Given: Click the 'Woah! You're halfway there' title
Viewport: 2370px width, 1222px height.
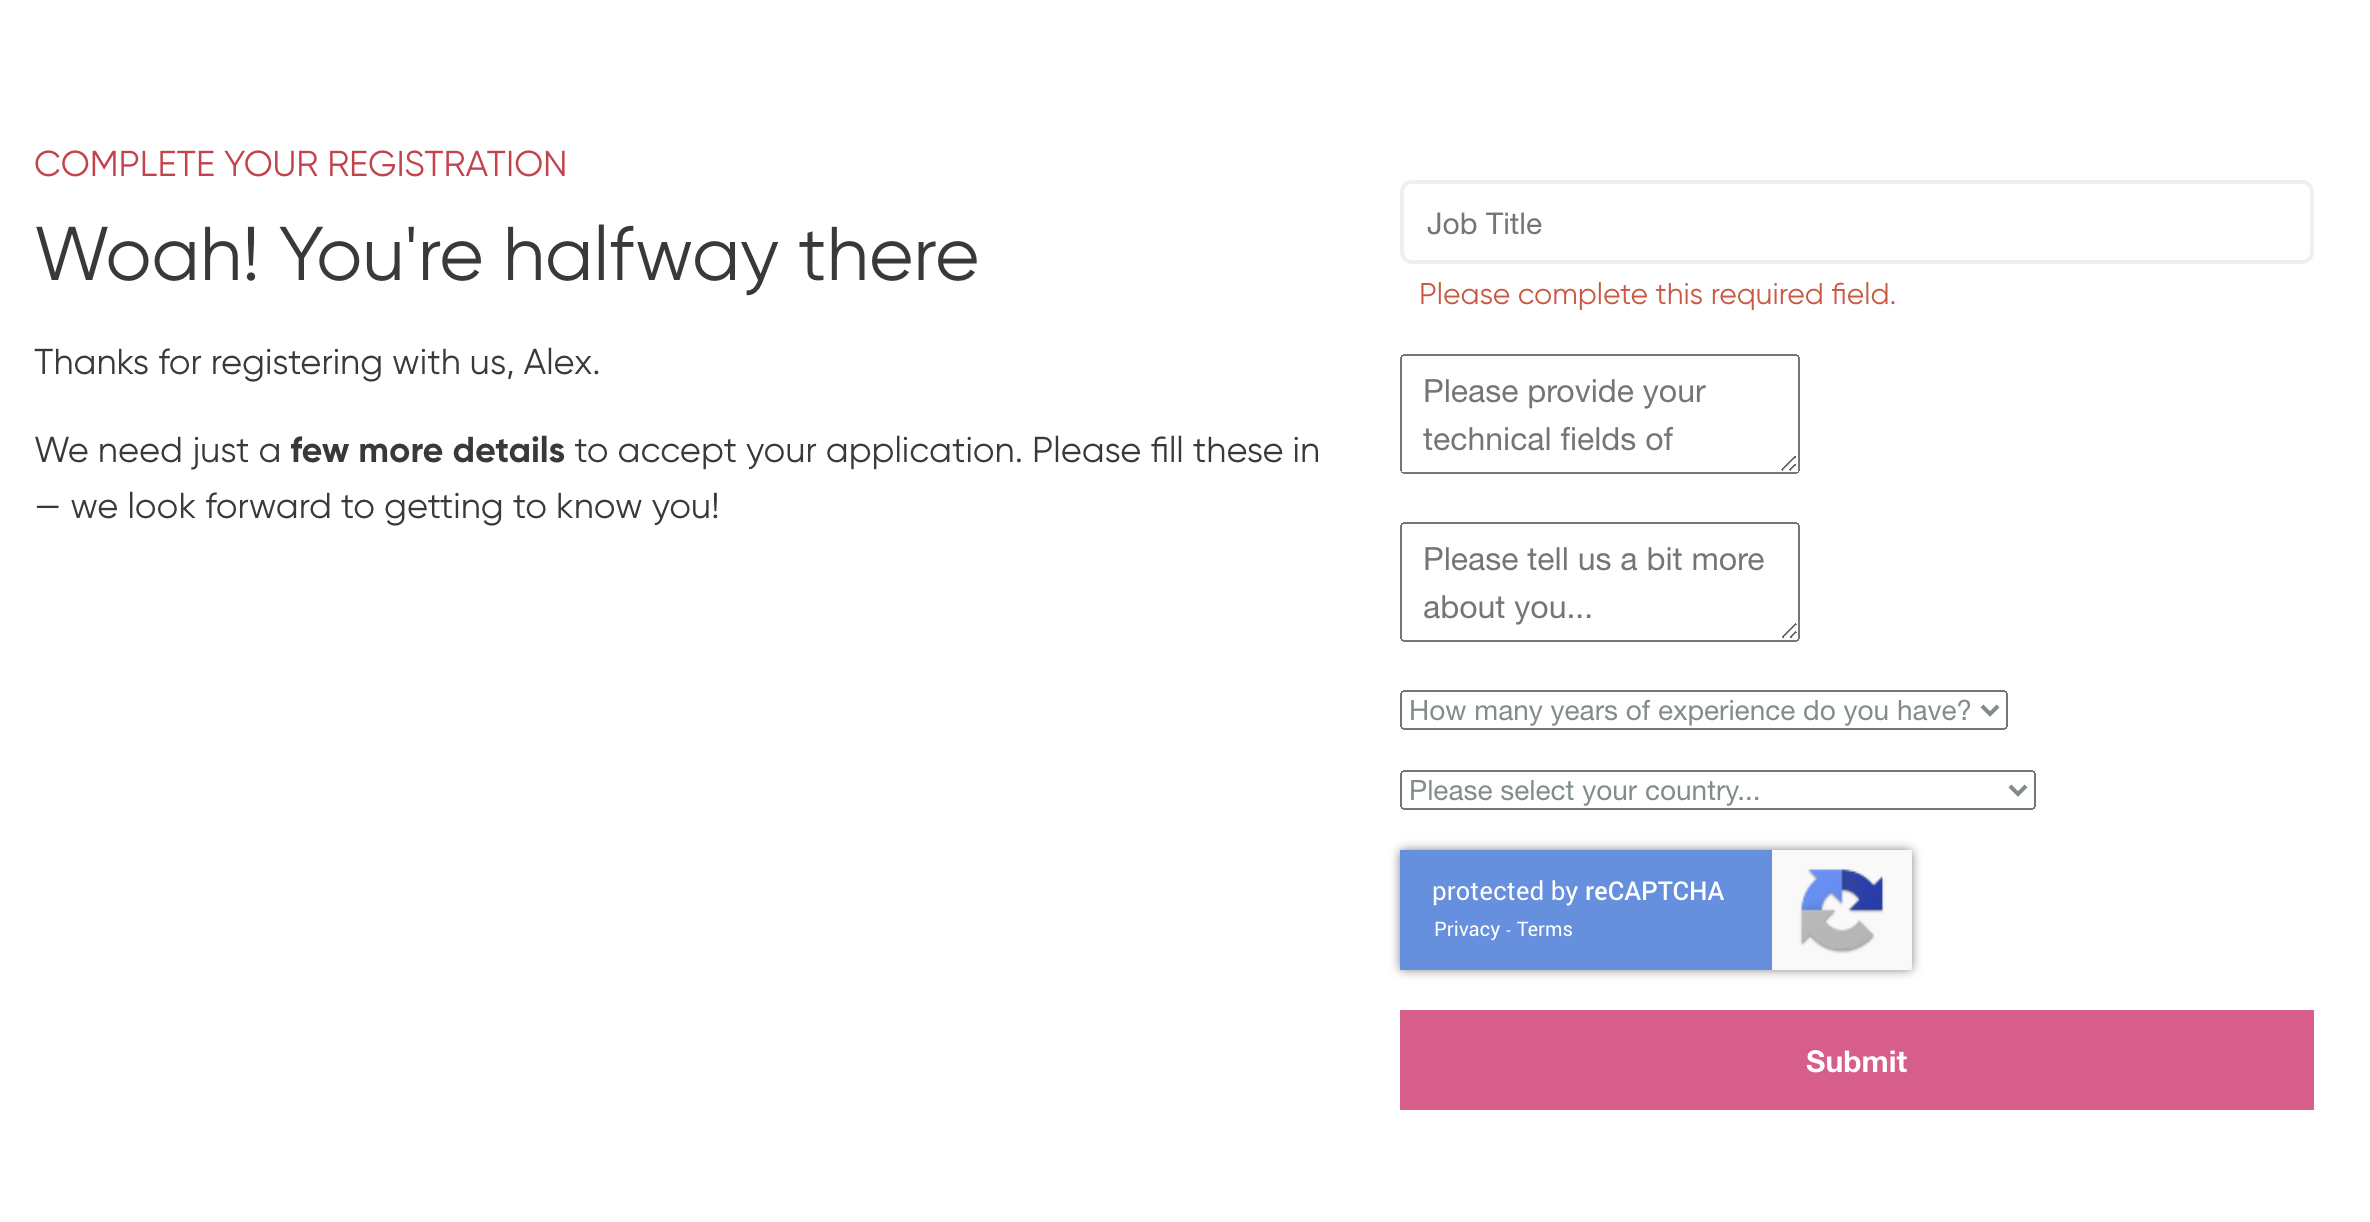Looking at the screenshot, I should click(x=506, y=255).
